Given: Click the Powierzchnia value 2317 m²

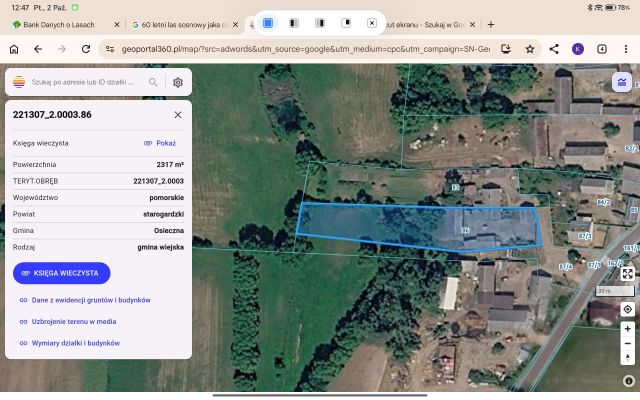Looking at the screenshot, I should (170, 164).
